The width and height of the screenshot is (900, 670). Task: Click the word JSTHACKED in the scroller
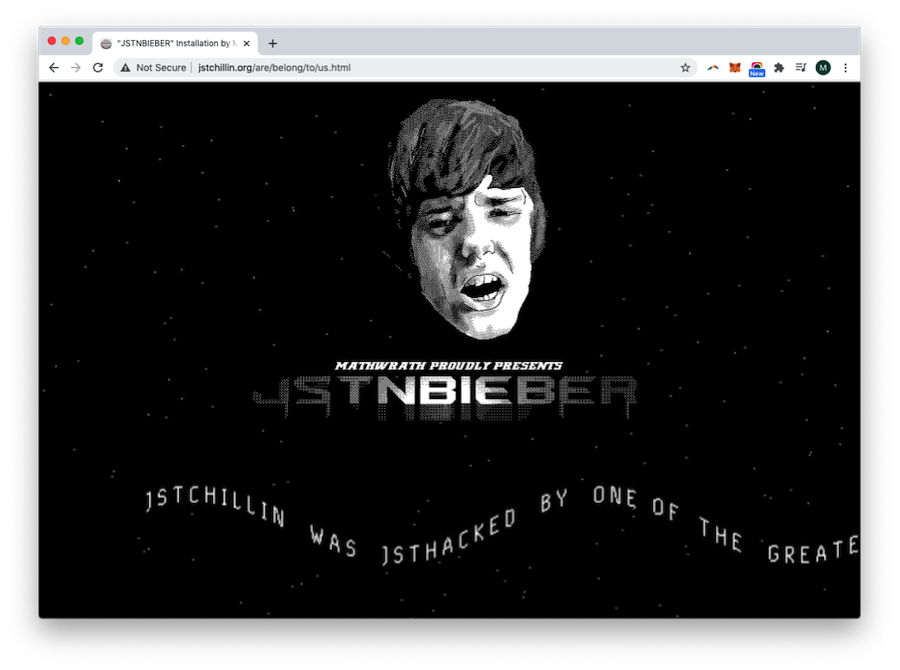click(449, 537)
